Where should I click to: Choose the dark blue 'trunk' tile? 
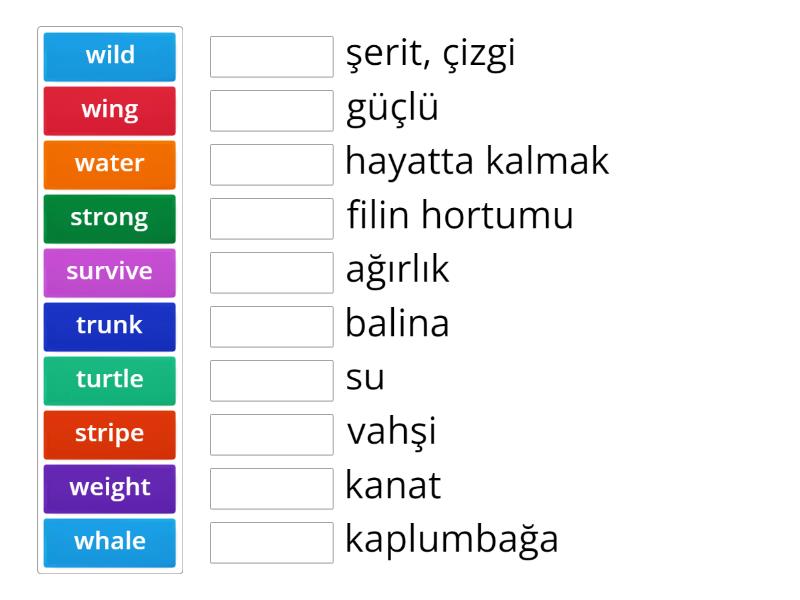pos(110,326)
